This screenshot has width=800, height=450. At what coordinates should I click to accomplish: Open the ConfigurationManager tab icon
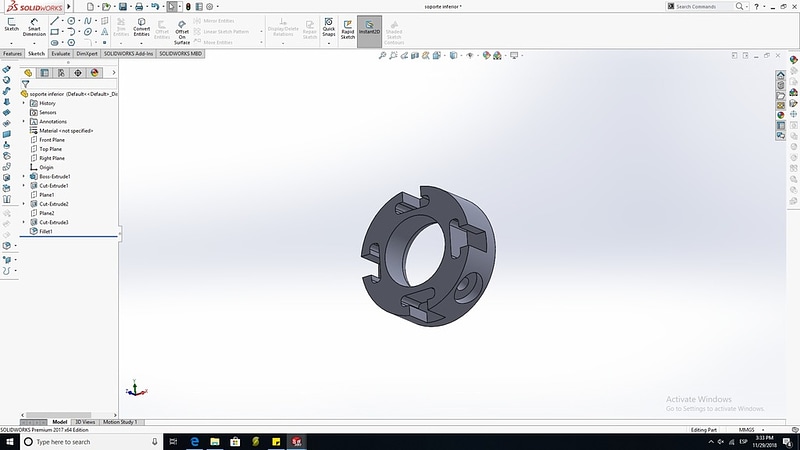61,73
